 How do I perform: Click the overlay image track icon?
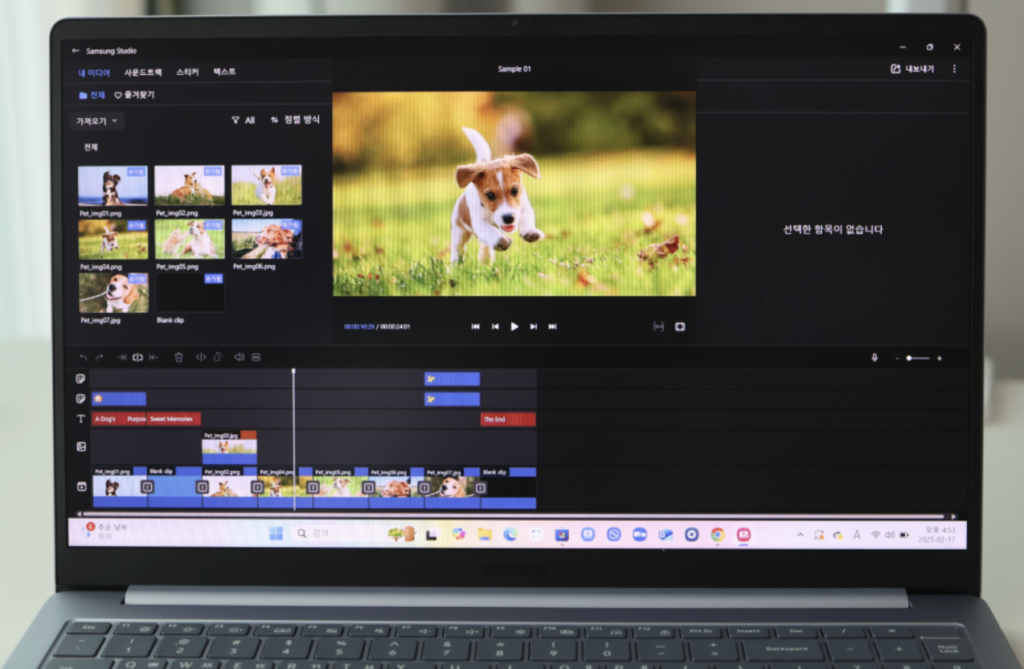[81, 447]
